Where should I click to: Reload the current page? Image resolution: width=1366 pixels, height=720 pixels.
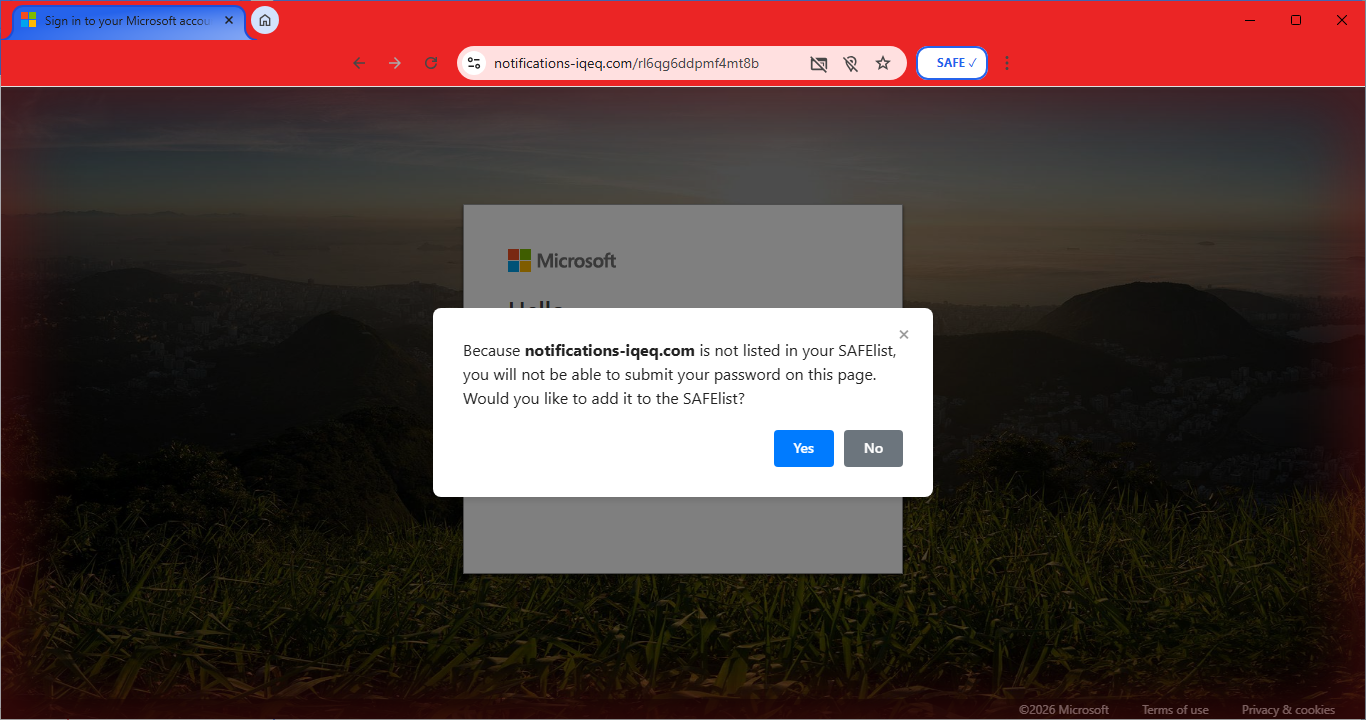click(x=431, y=63)
